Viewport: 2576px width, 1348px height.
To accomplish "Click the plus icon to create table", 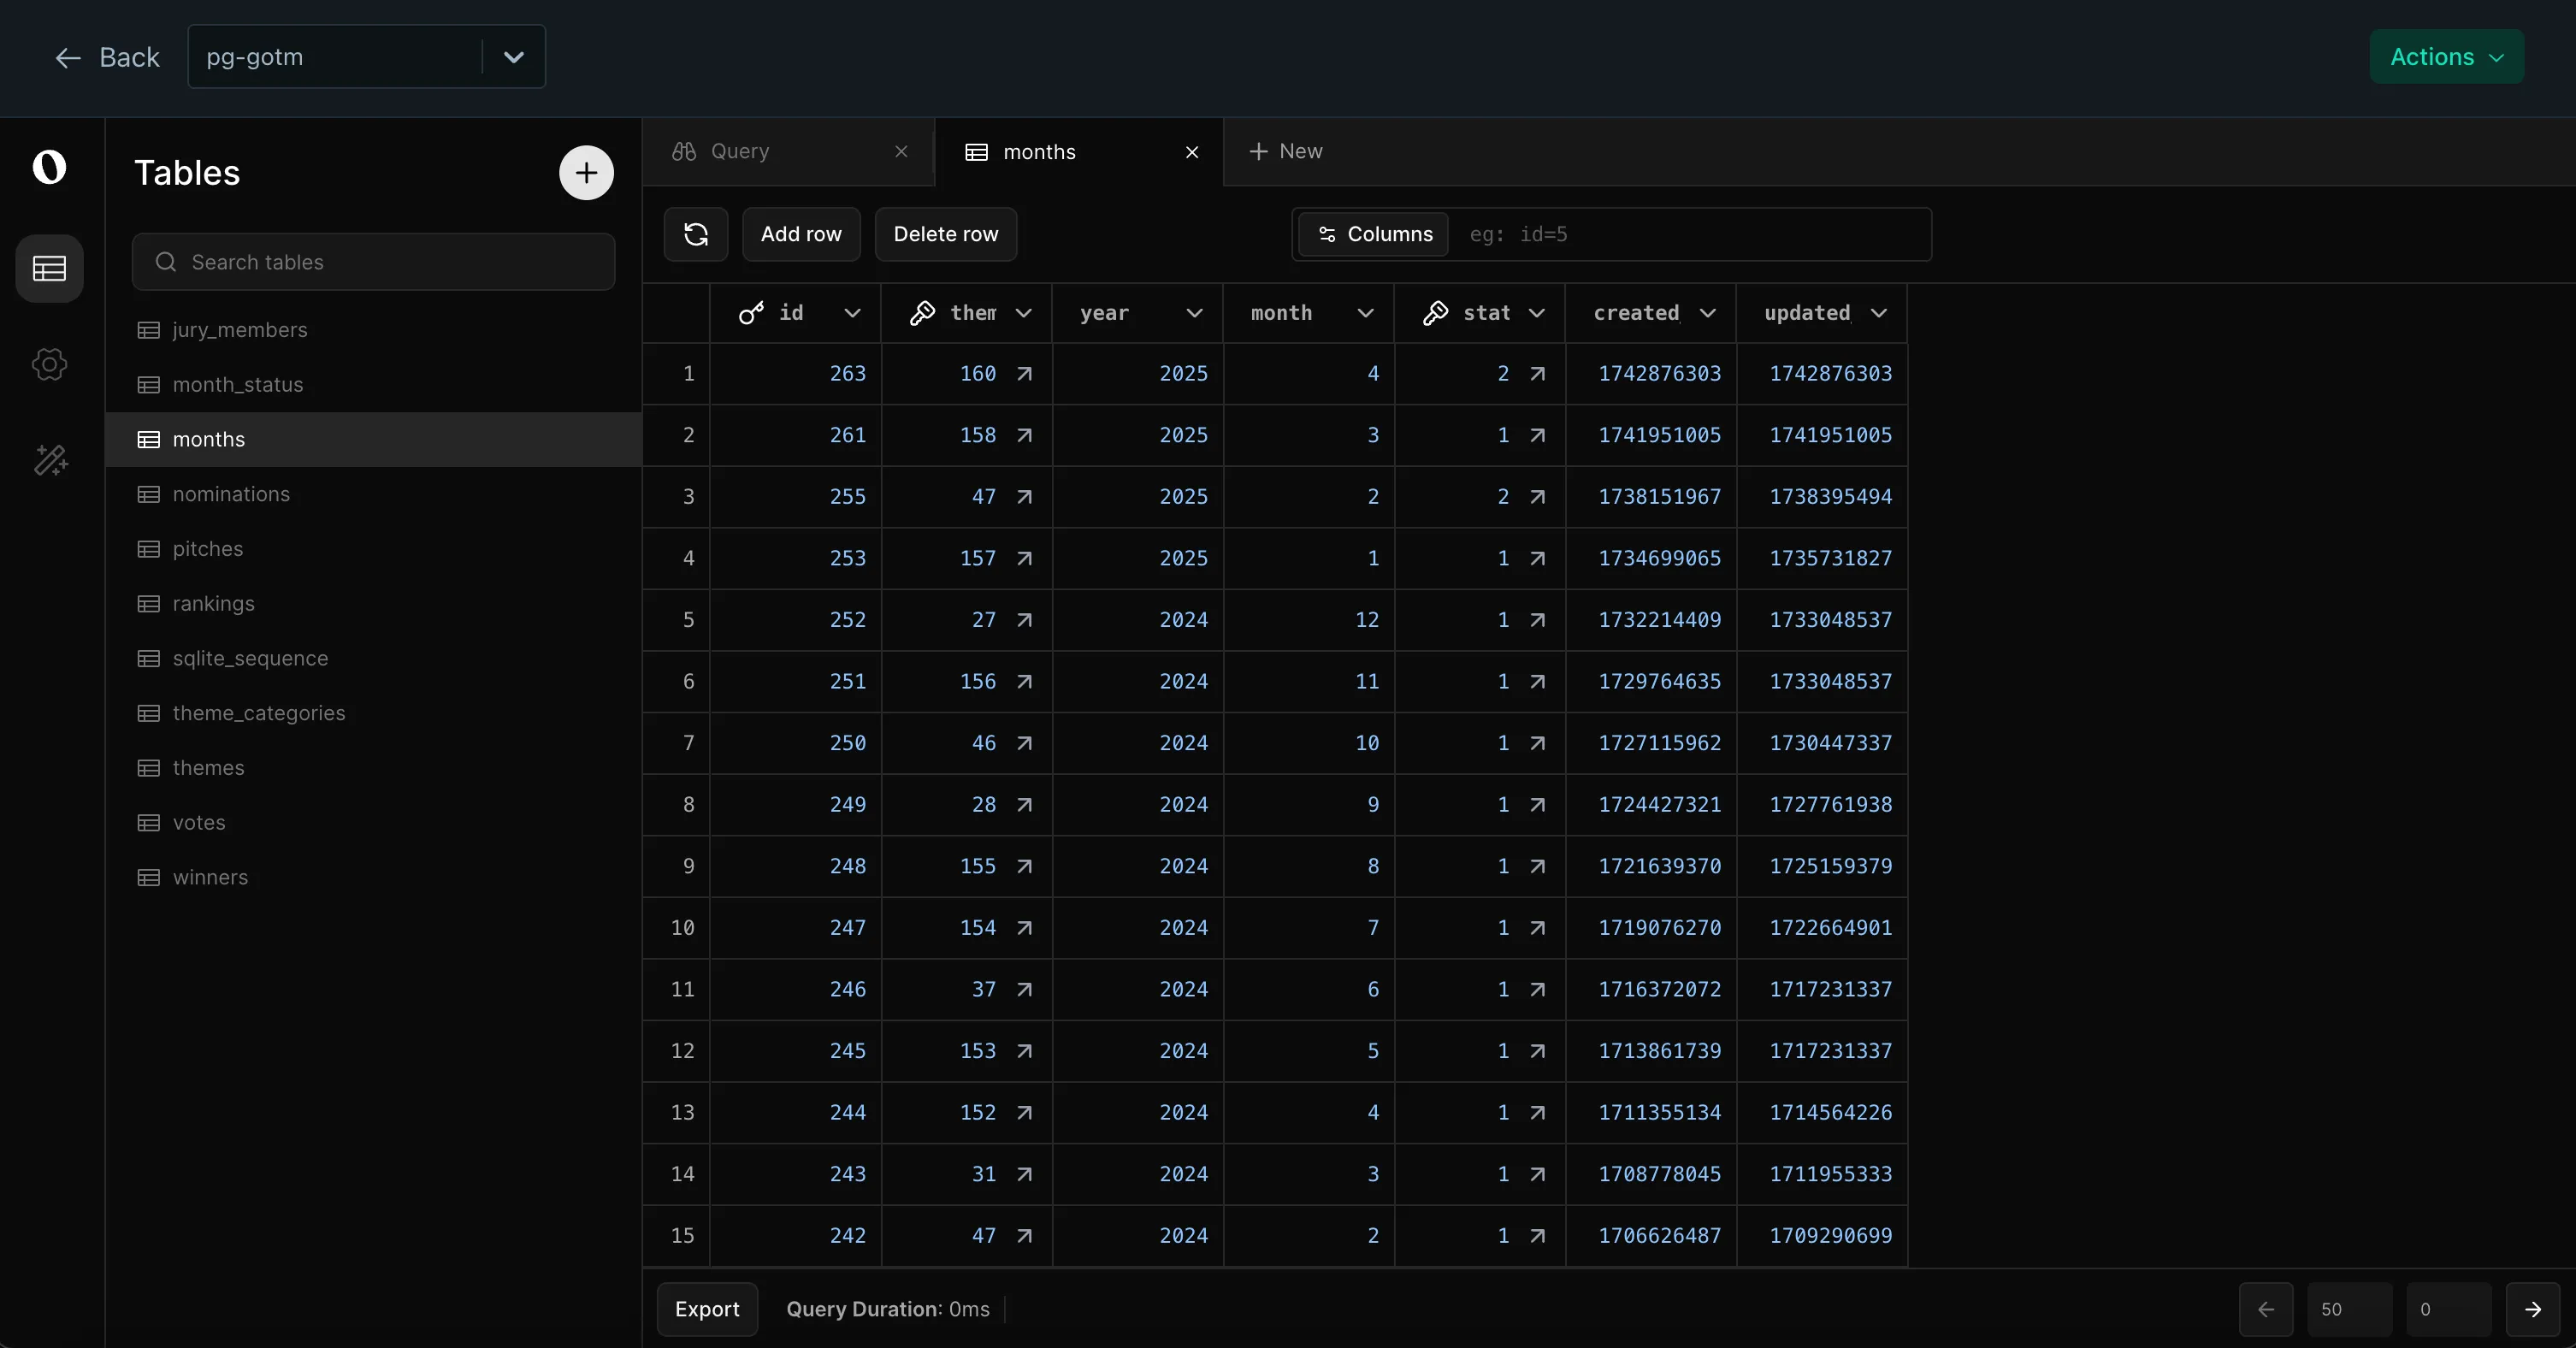I will [x=586, y=173].
